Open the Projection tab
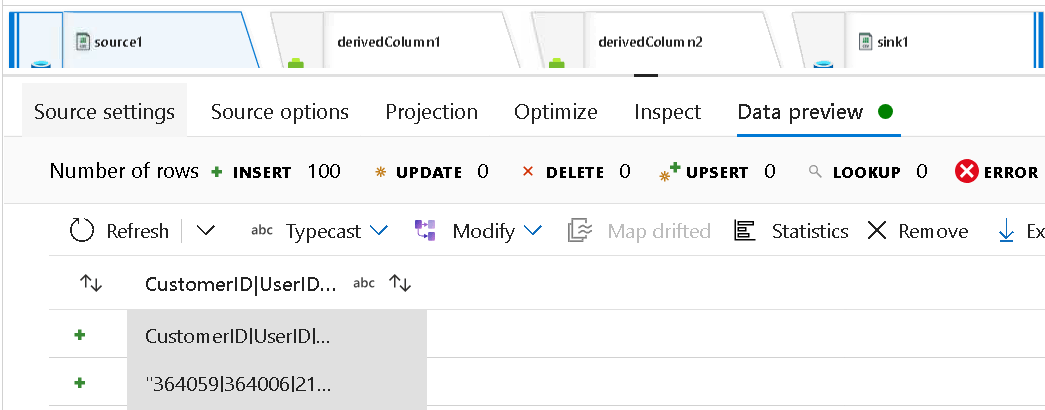Image resolution: width=1045 pixels, height=410 pixels. point(431,111)
